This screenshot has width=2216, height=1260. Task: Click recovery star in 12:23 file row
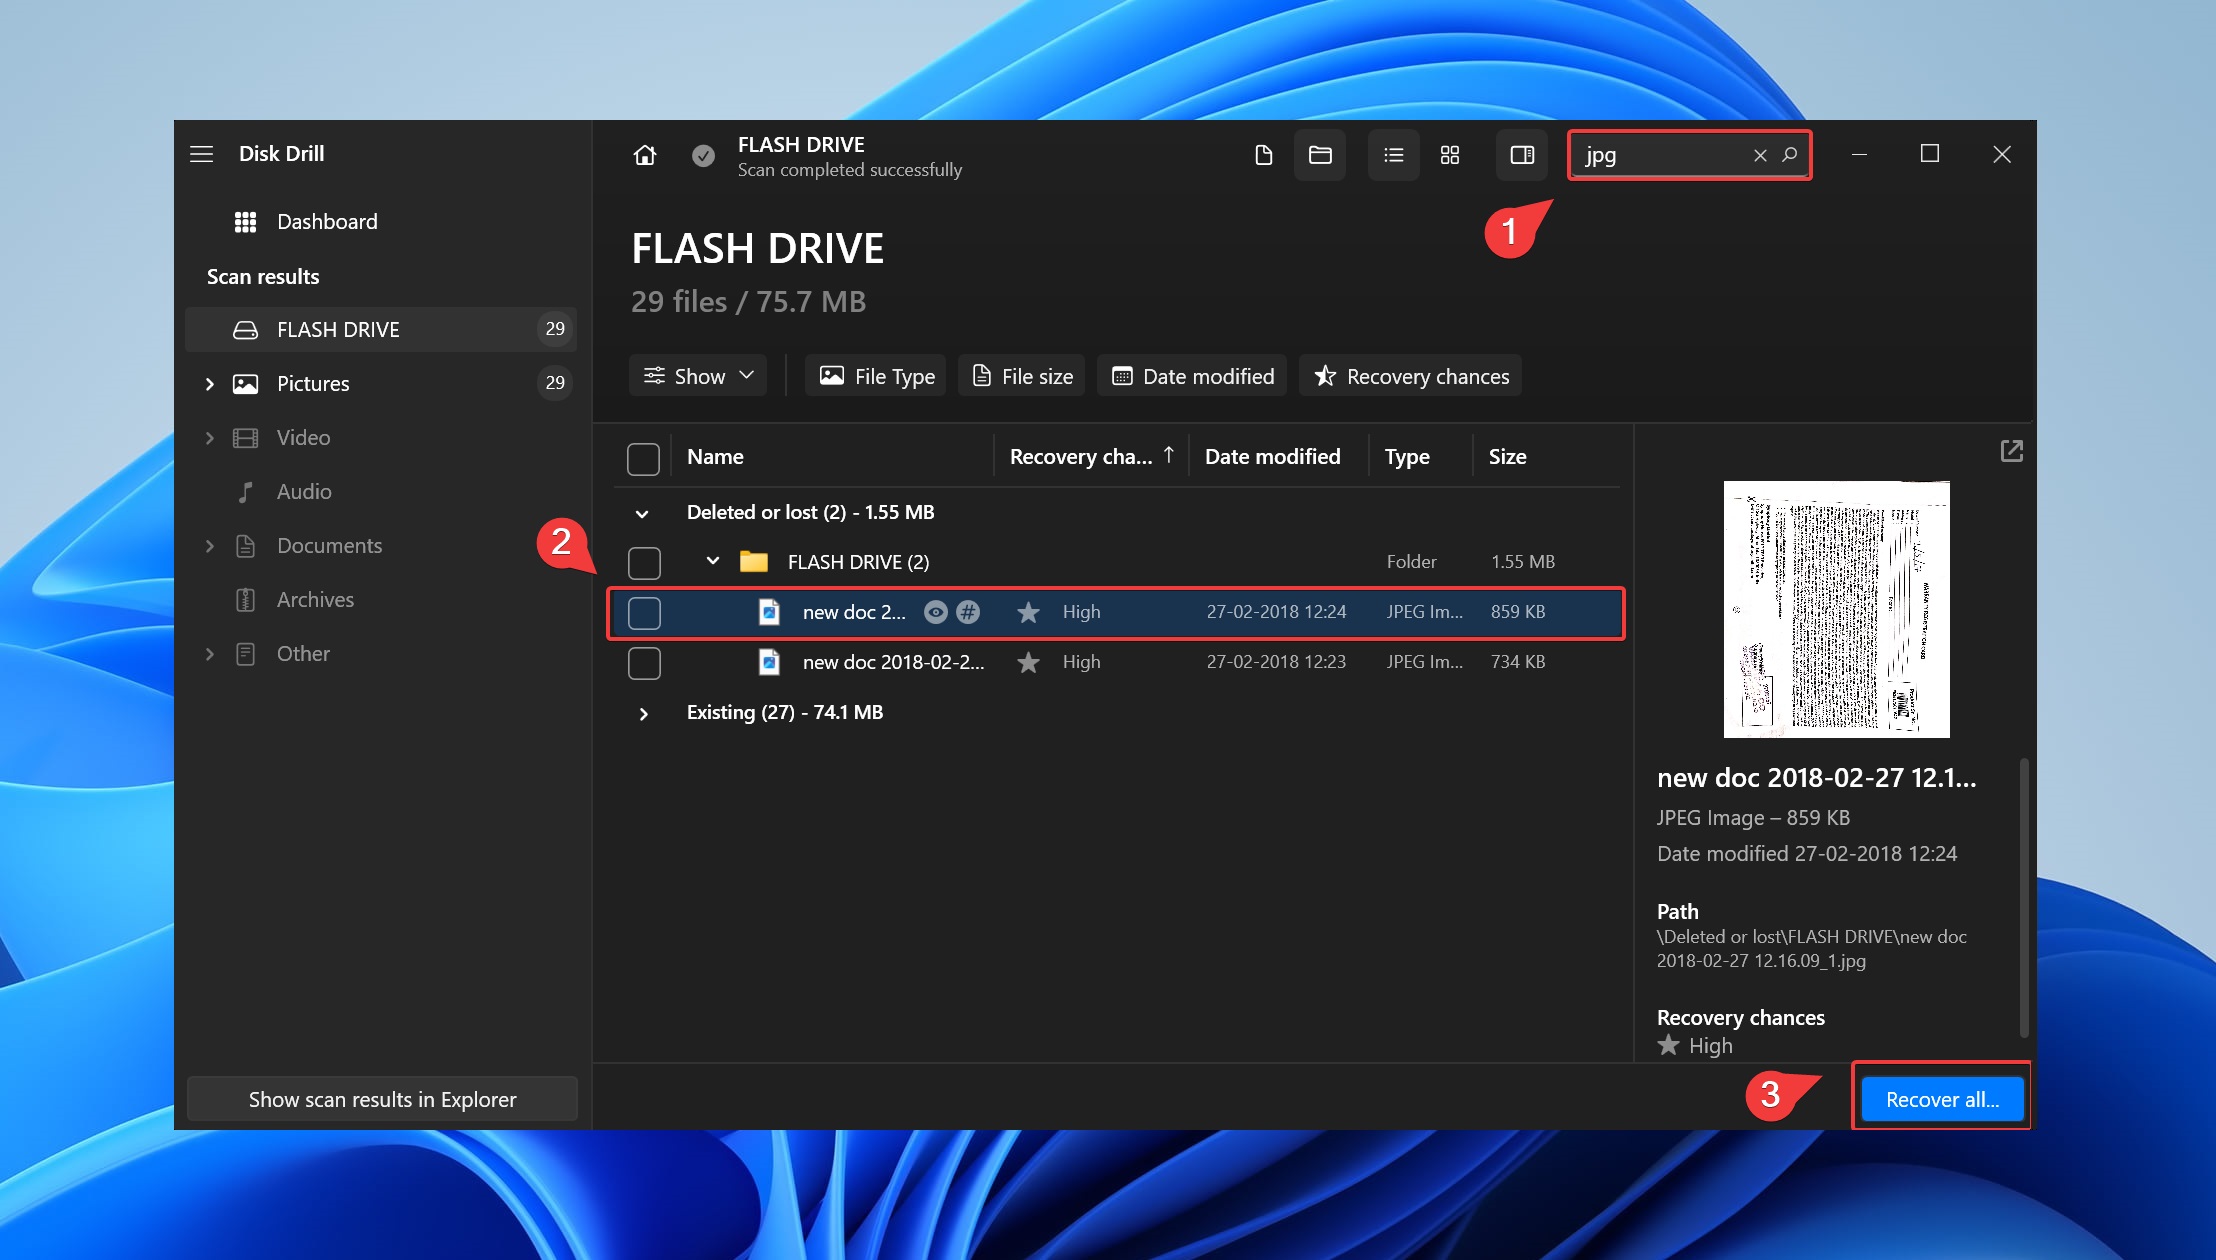(x=1028, y=662)
